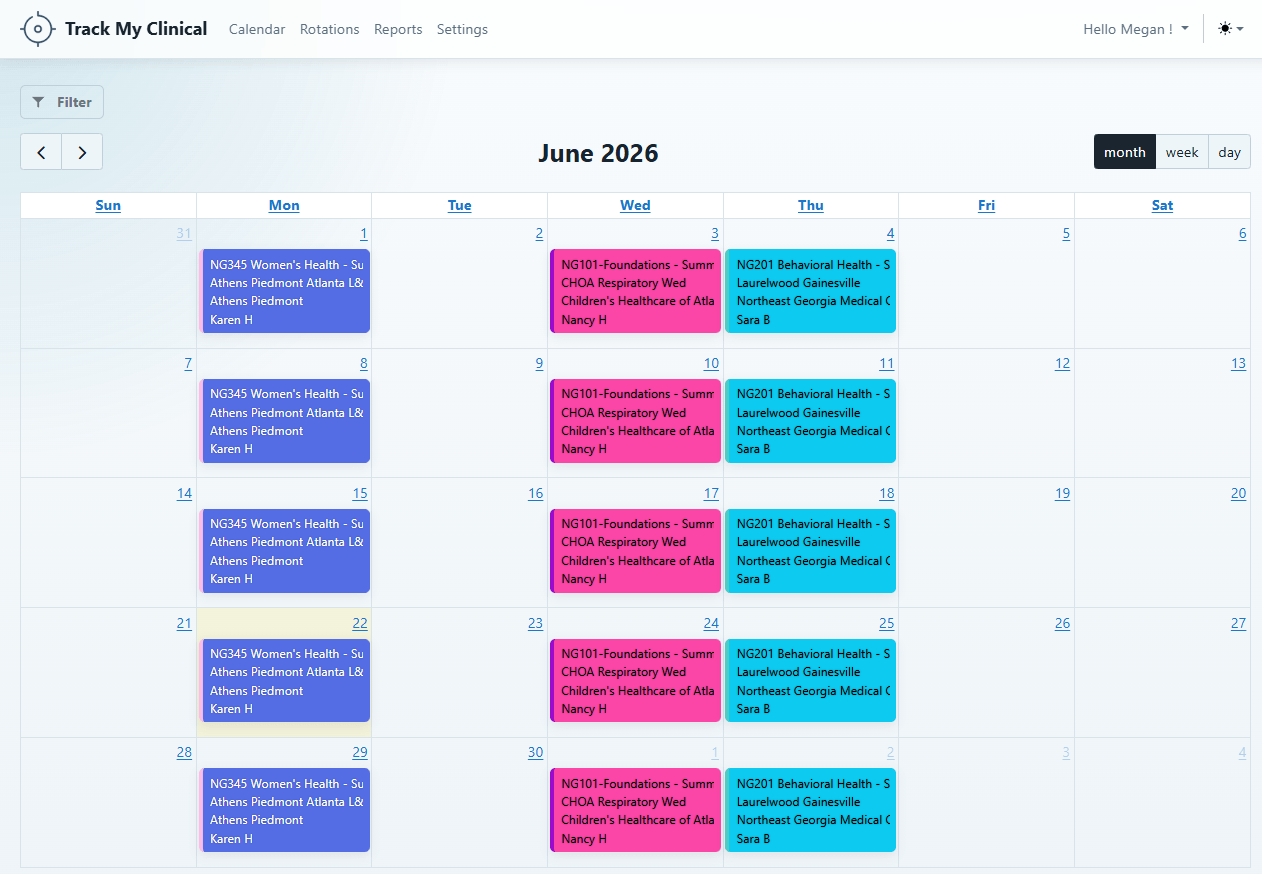Click date number 7 link
1262x874 pixels.
click(188, 364)
